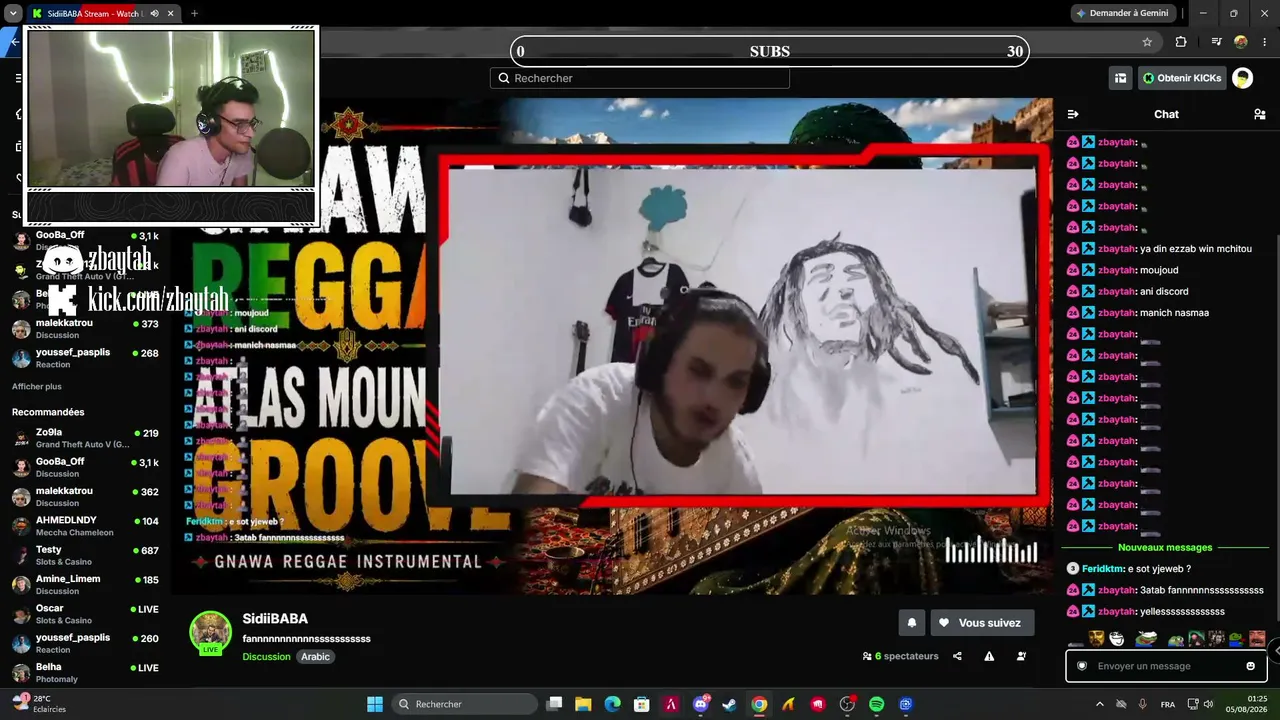Open Windows taskbar Rechercher search box
1280x720 pixels.
coord(463,704)
